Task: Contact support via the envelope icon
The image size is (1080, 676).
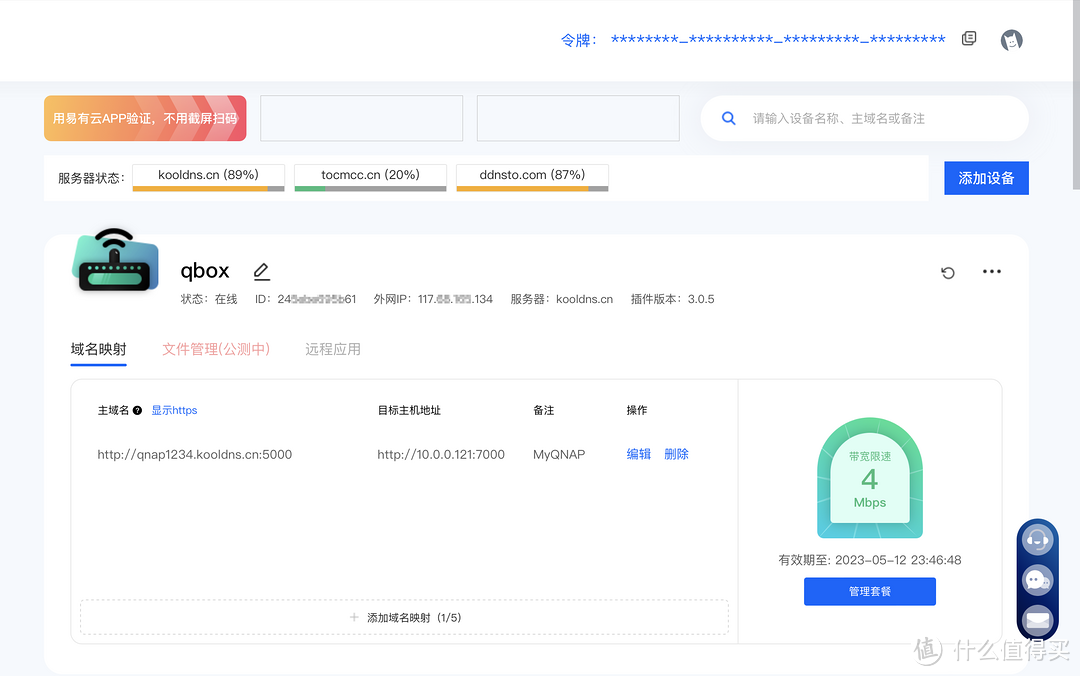Action: pyautogui.click(x=1037, y=619)
